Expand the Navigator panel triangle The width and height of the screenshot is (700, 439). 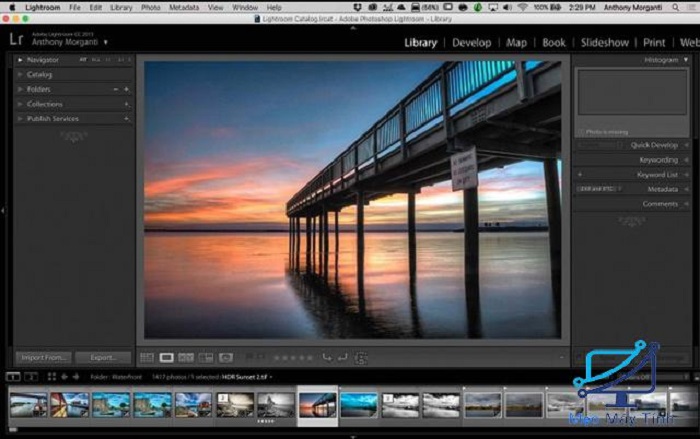[x=20, y=60]
